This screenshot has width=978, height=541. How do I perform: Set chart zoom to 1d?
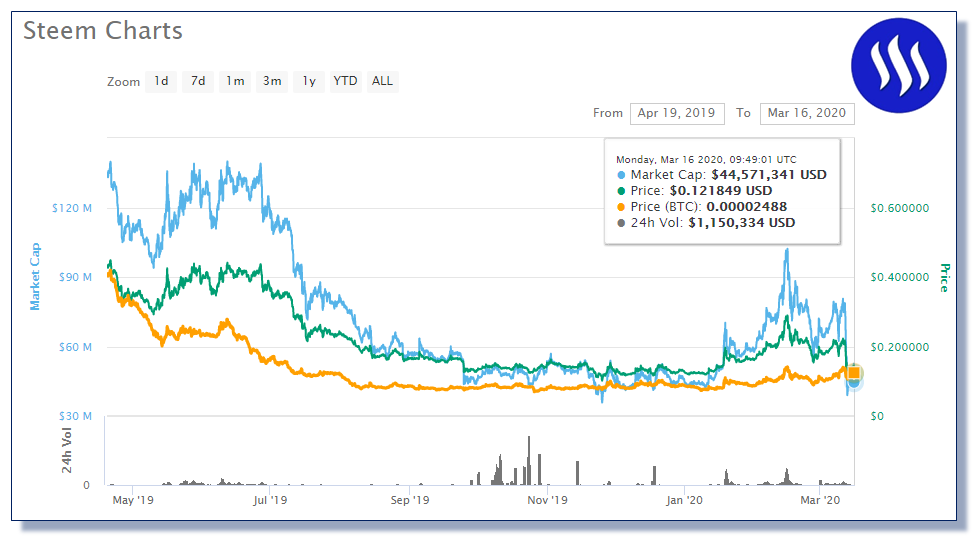click(x=161, y=81)
